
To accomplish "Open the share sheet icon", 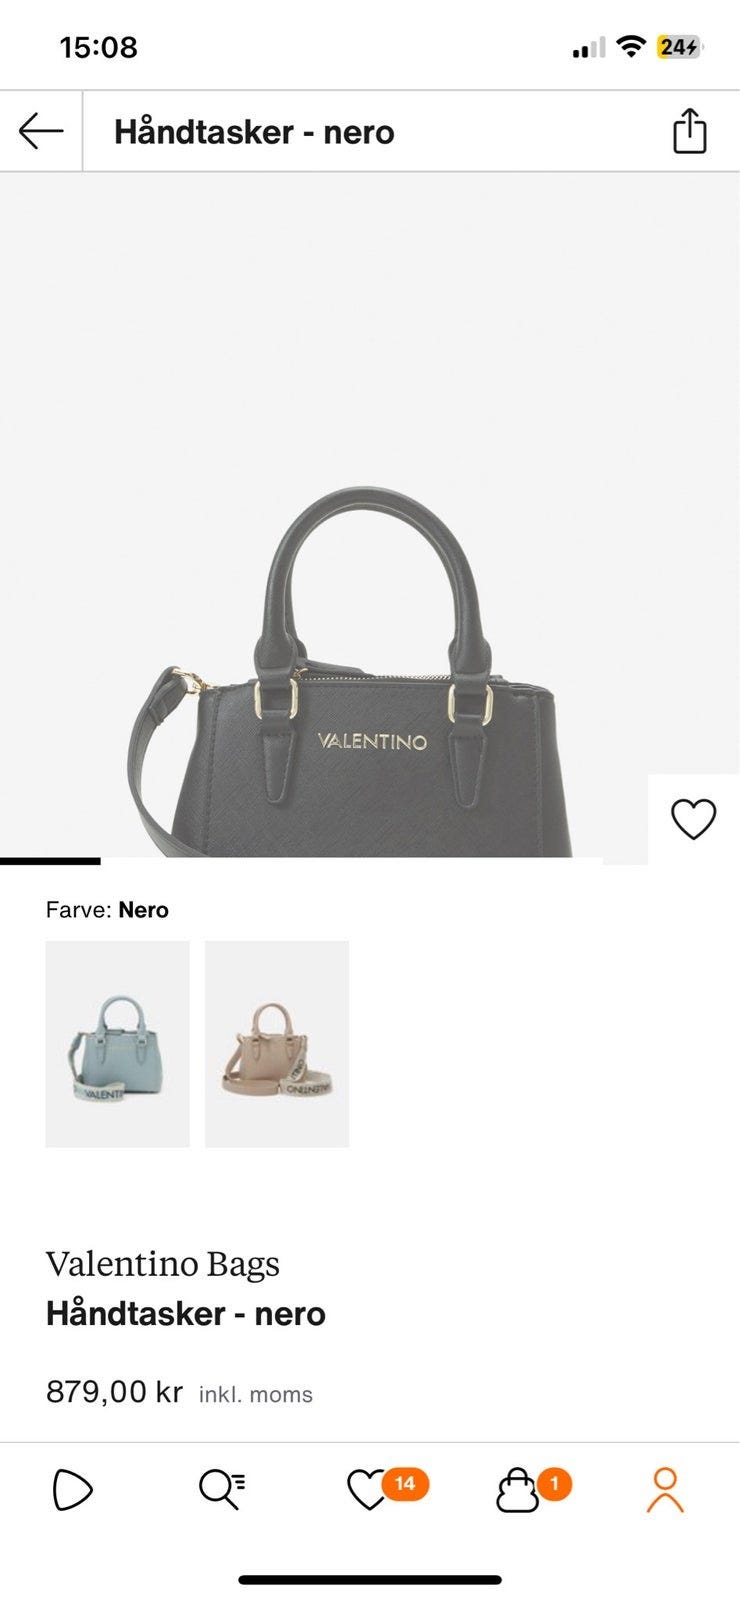I will pyautogui.click(x=689, y=131).
